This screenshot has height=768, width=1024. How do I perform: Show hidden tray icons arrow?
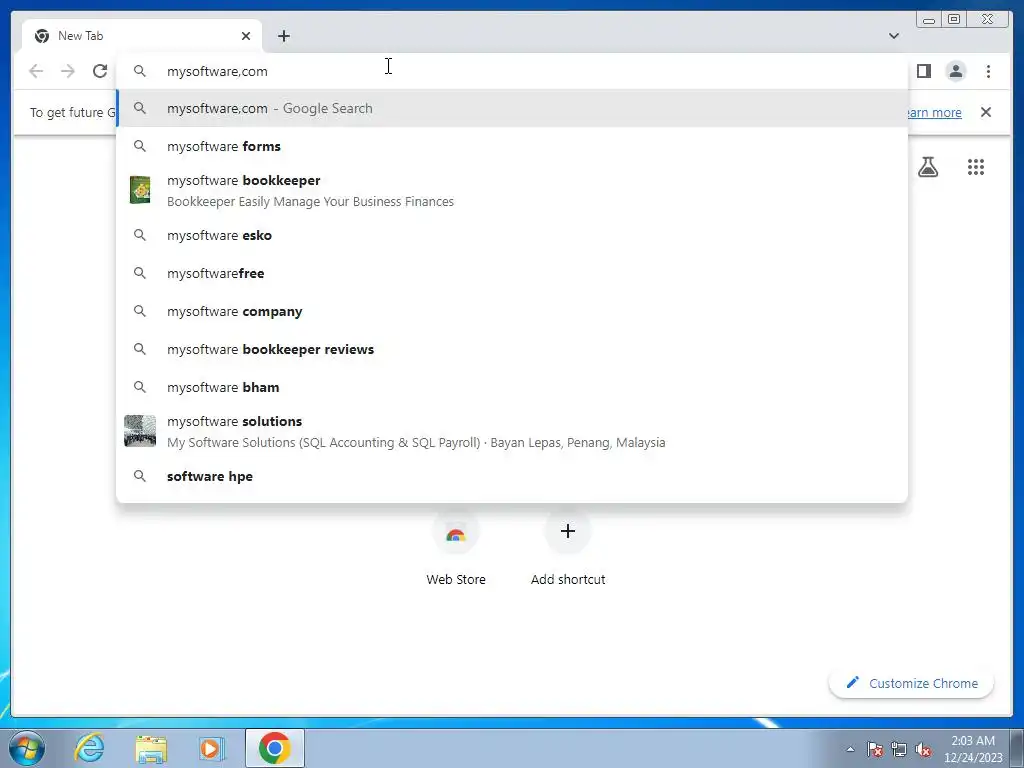pos(850,749)
